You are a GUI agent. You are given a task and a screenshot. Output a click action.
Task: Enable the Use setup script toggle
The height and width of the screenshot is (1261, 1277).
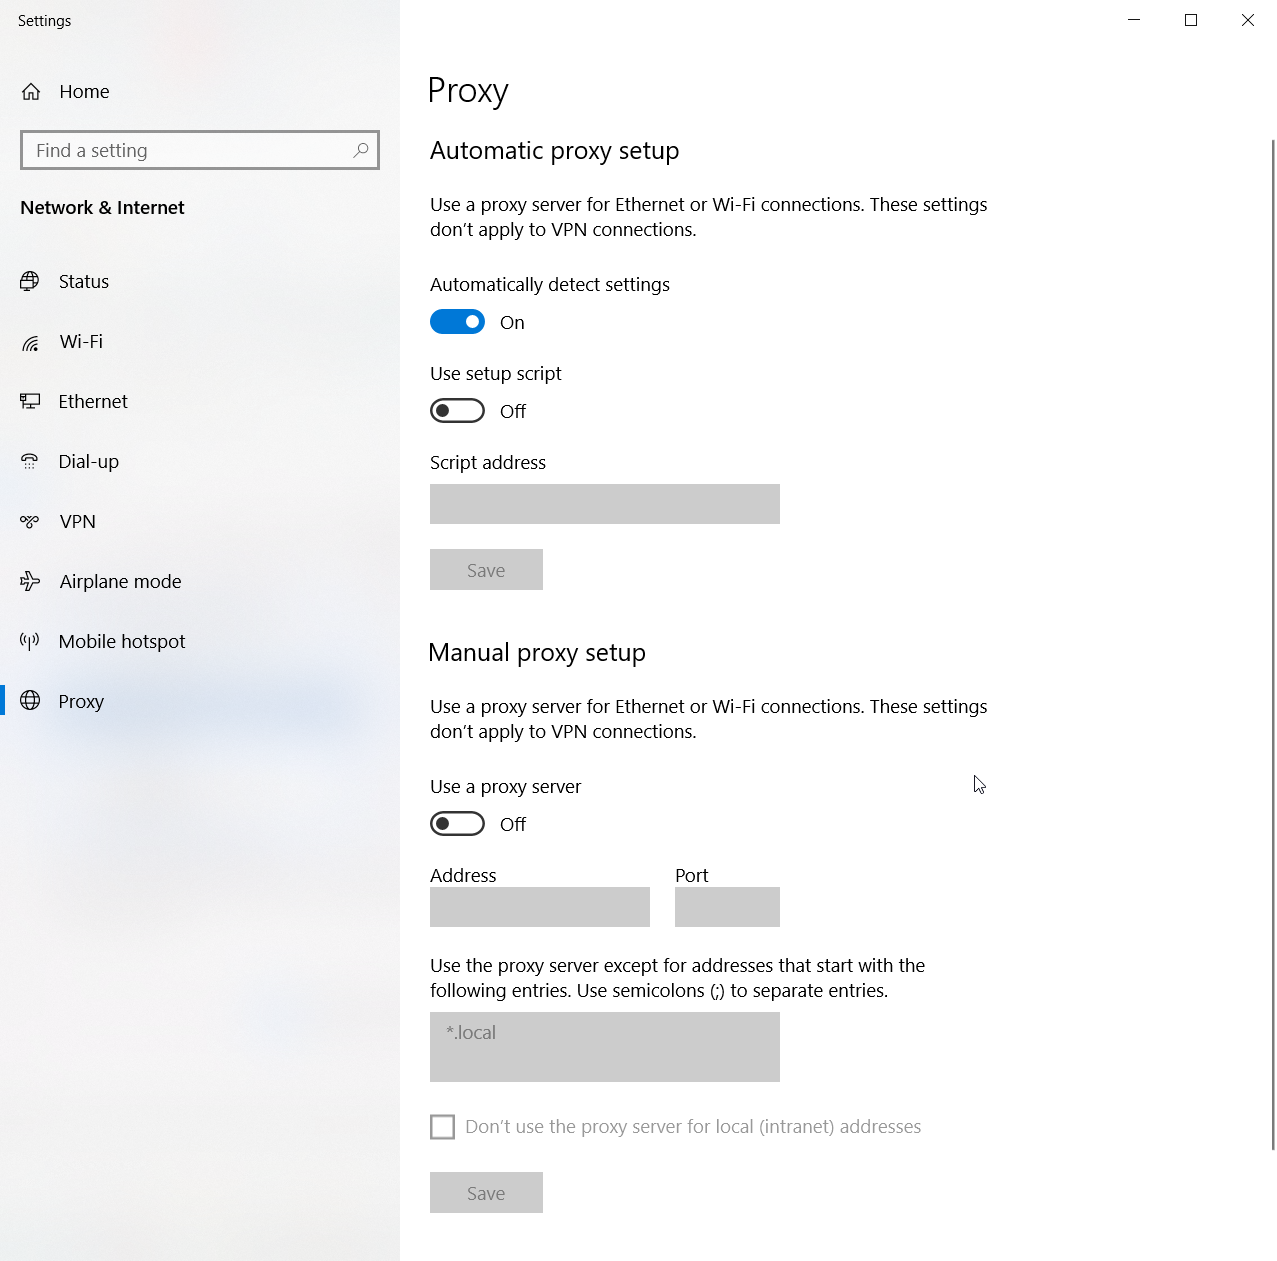click(x=457, y=410)
